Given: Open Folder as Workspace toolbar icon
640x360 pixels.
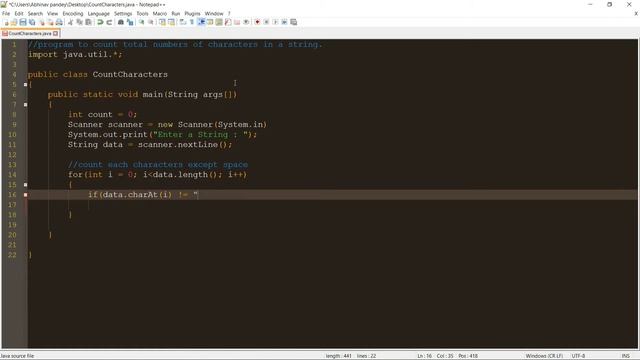Looking at the screenshot, I should [237, 22].
